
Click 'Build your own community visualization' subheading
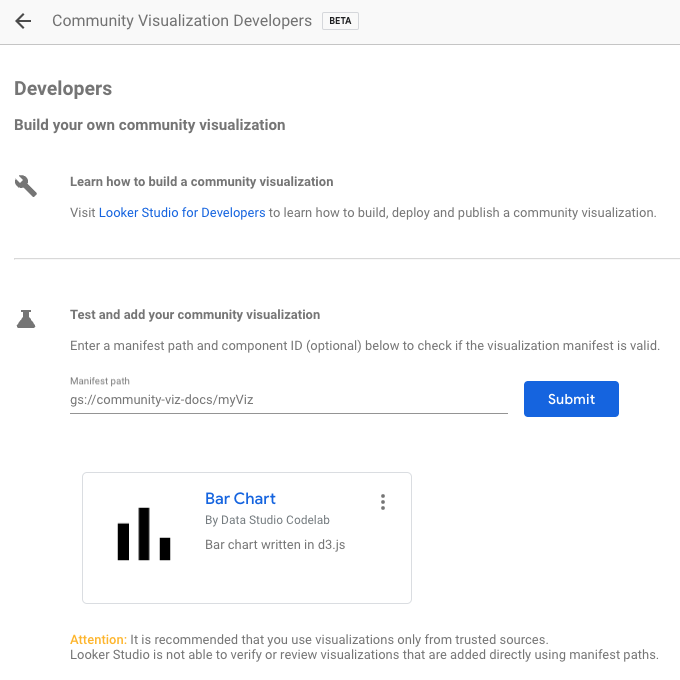pyautogui.click(x=150, y=125)
